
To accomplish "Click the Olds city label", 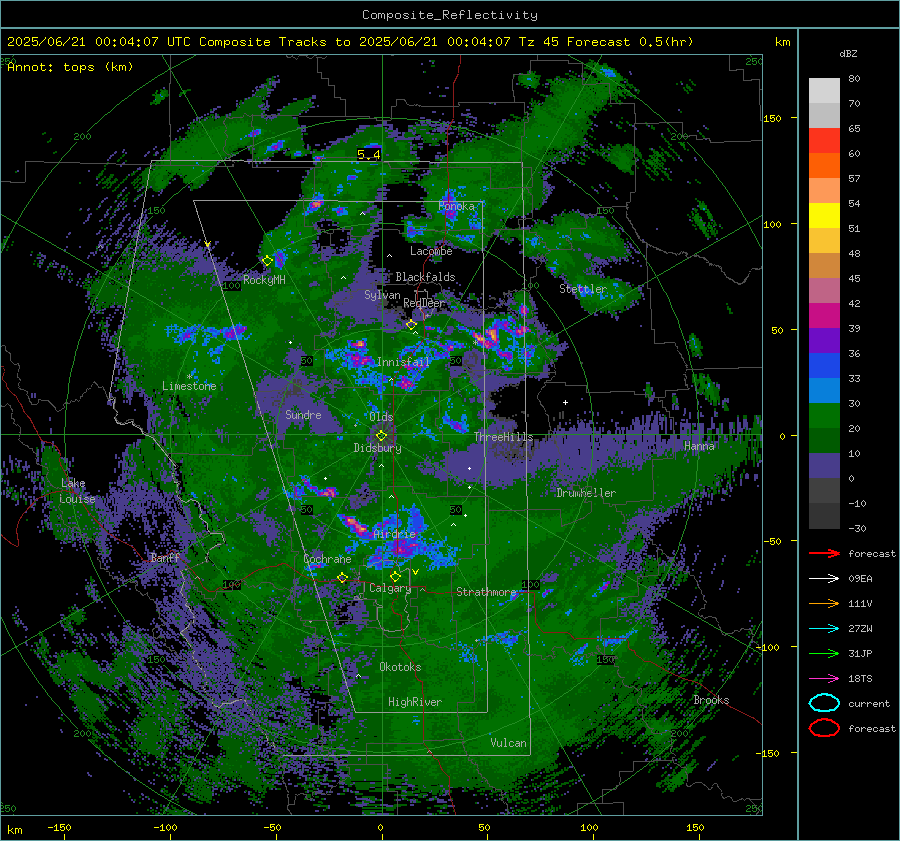I will click(381, 417).
